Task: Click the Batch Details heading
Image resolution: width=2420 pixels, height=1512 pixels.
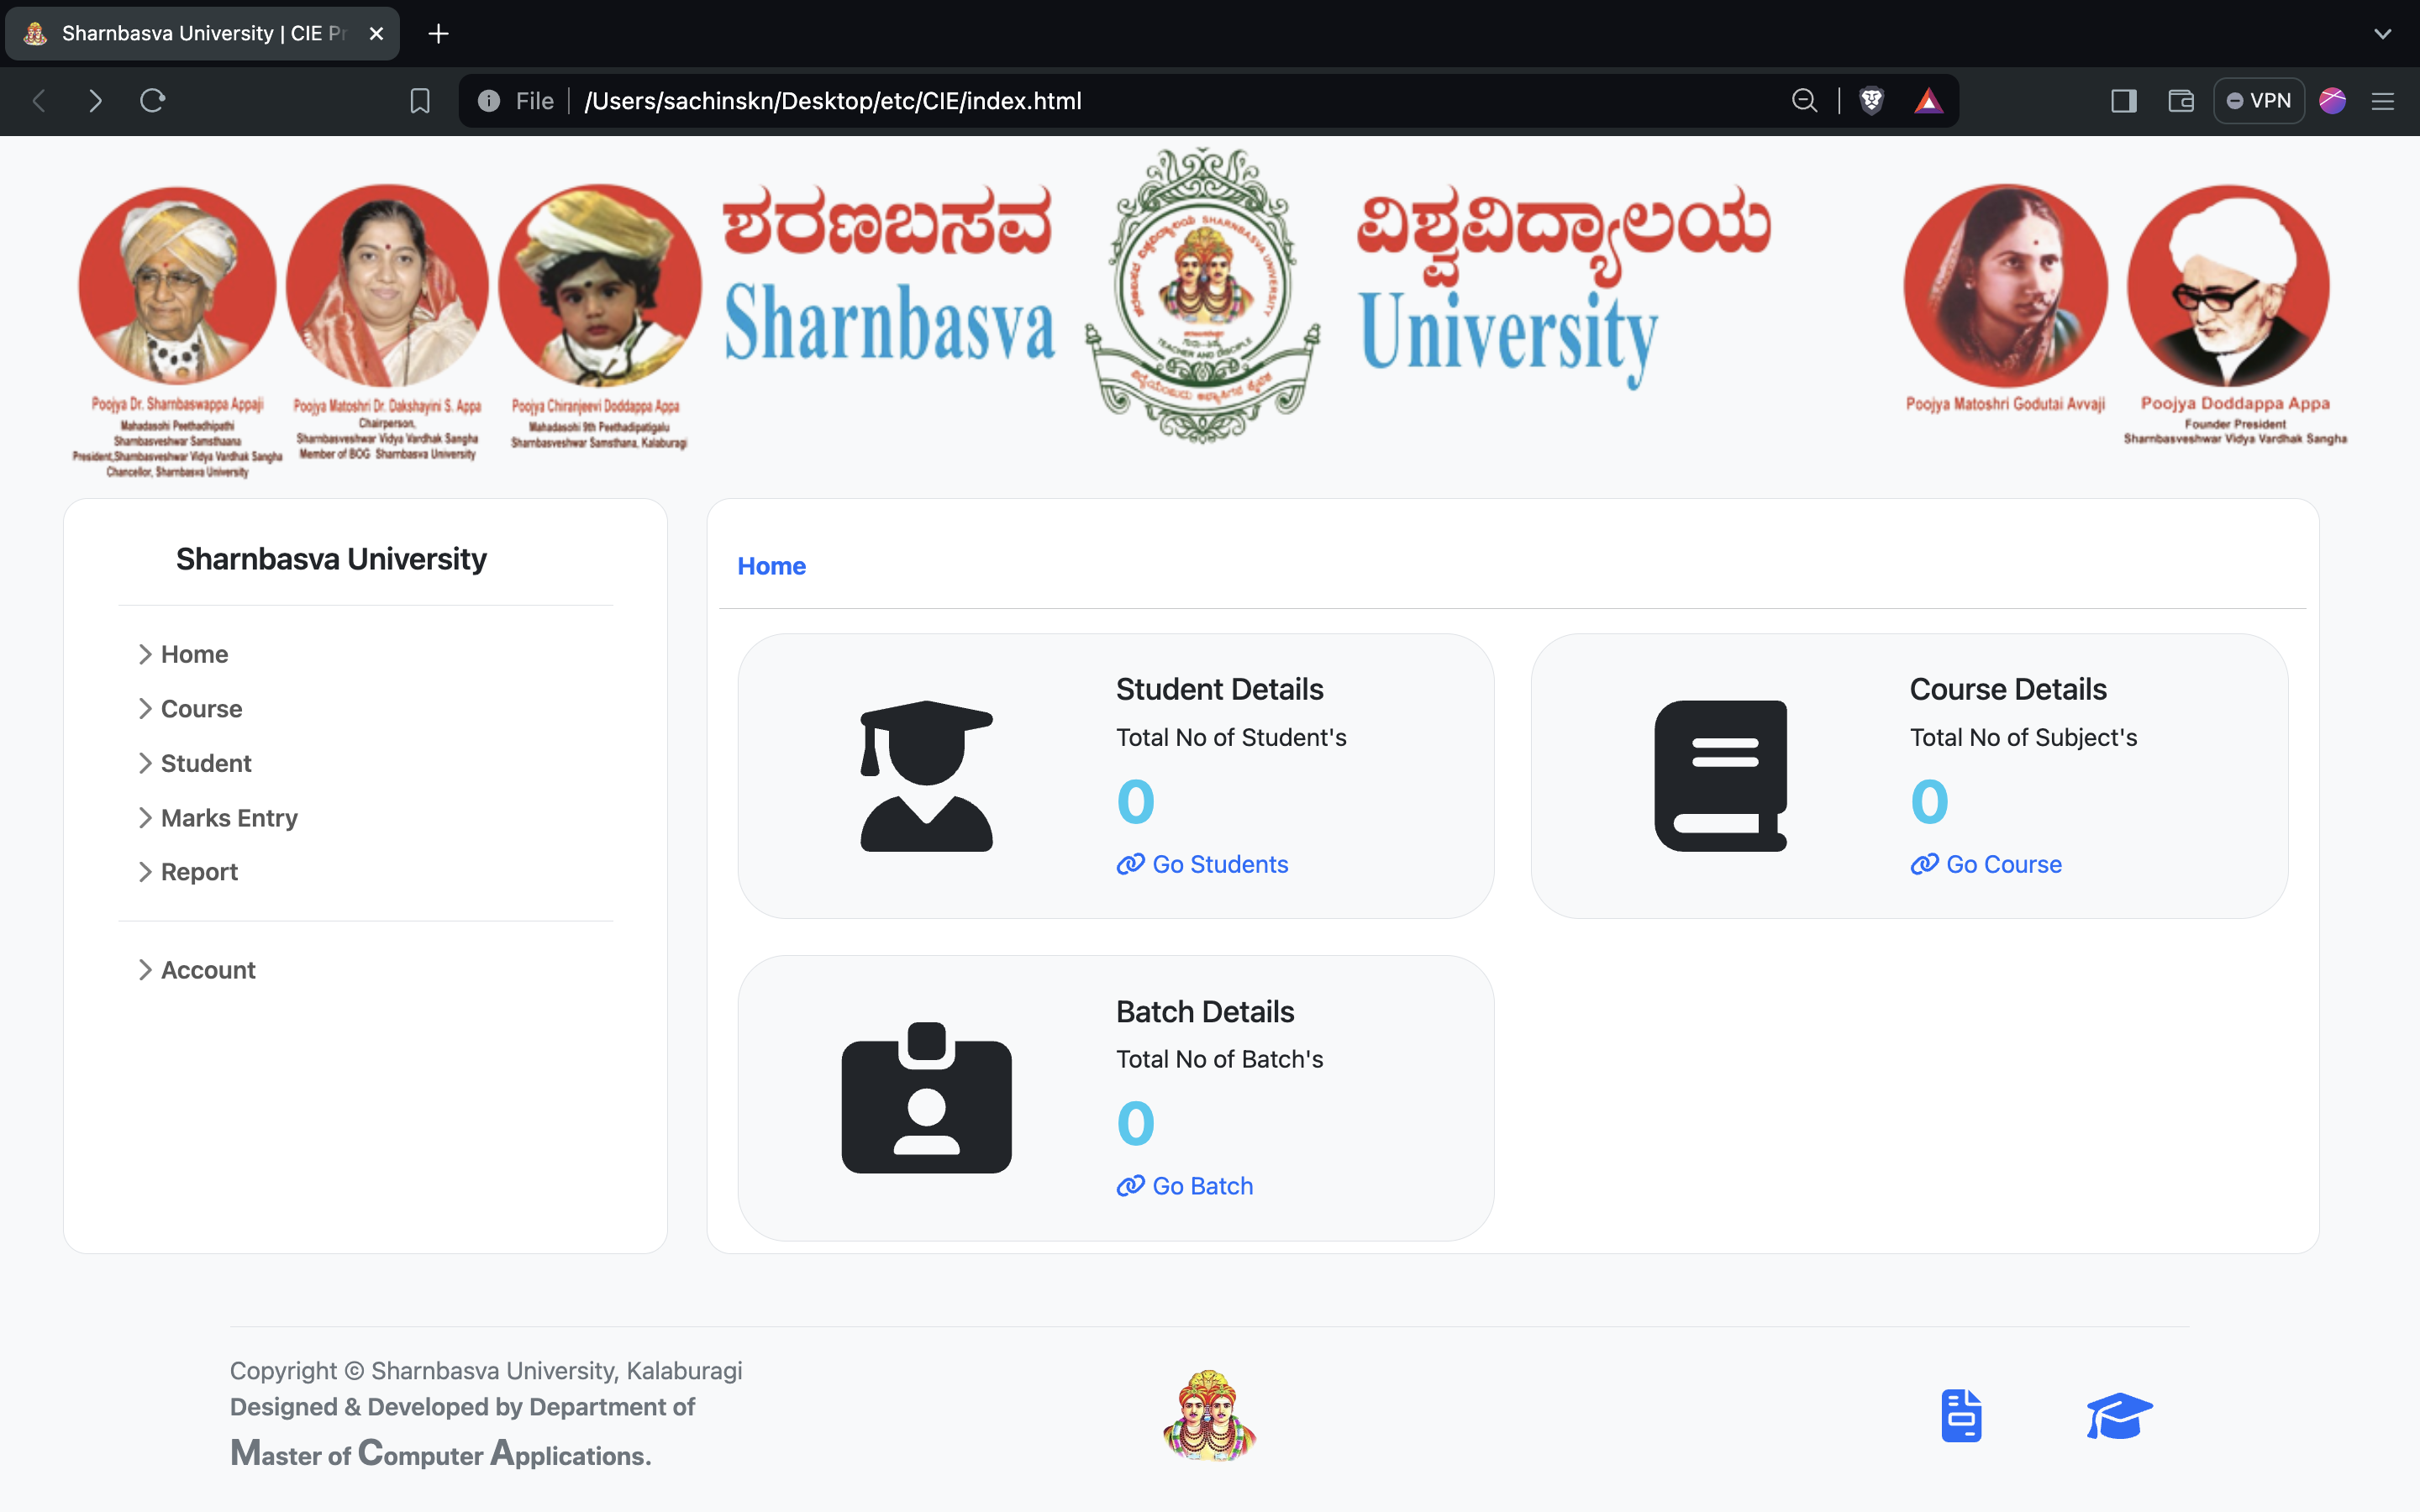Action: tap(1205, 1012)
